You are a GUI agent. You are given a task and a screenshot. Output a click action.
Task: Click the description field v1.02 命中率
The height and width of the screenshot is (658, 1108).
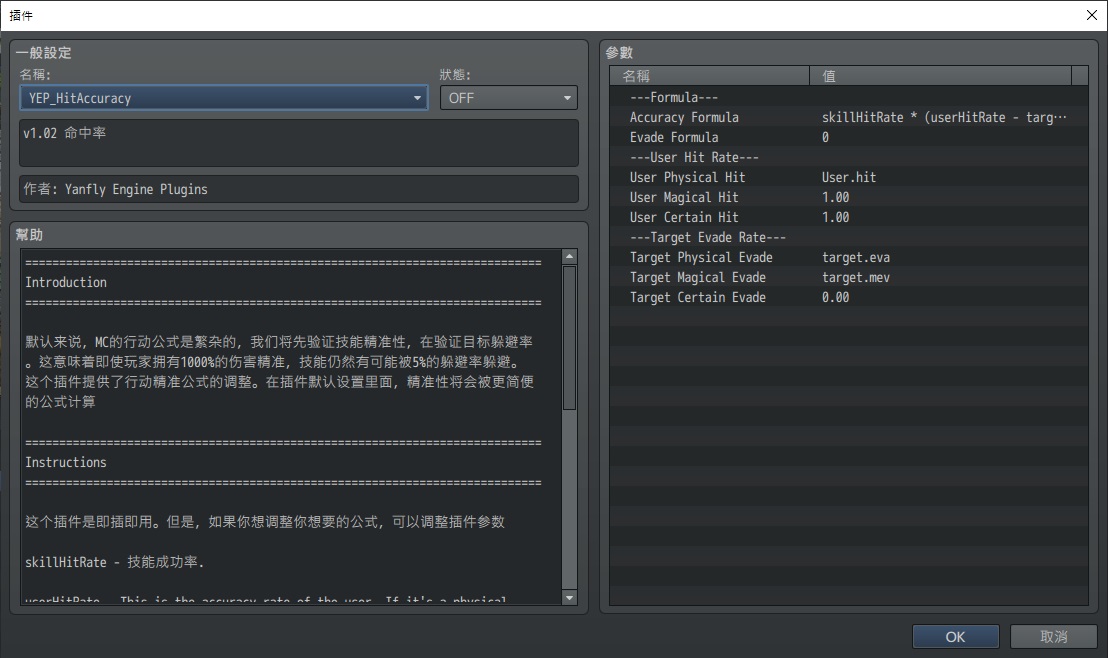(299, 143)
